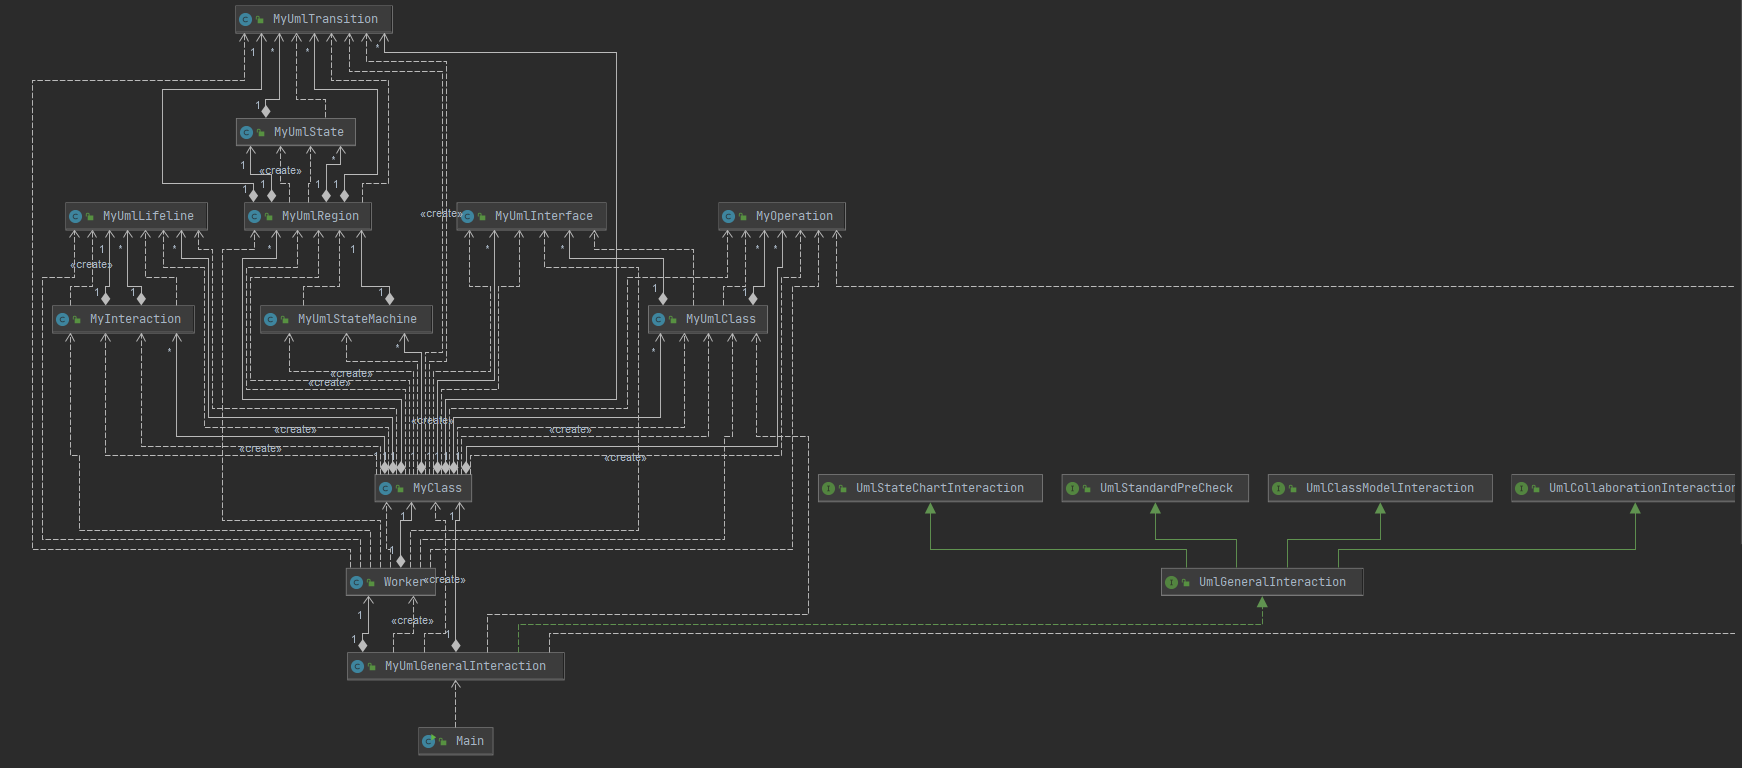Select the UmlClassModelInteraction interface label
This screenshot has height=768, width=1742.
(1390, 488)
